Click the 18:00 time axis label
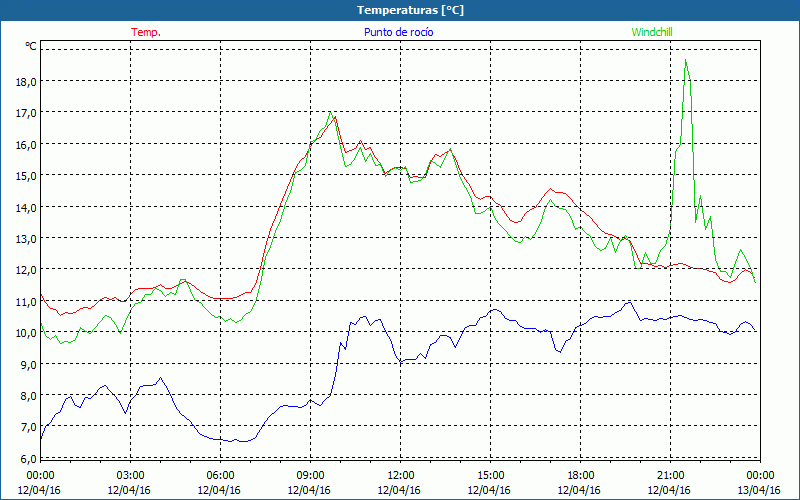The height and width of the screenshot is (500, 800). tap(581, 475)
